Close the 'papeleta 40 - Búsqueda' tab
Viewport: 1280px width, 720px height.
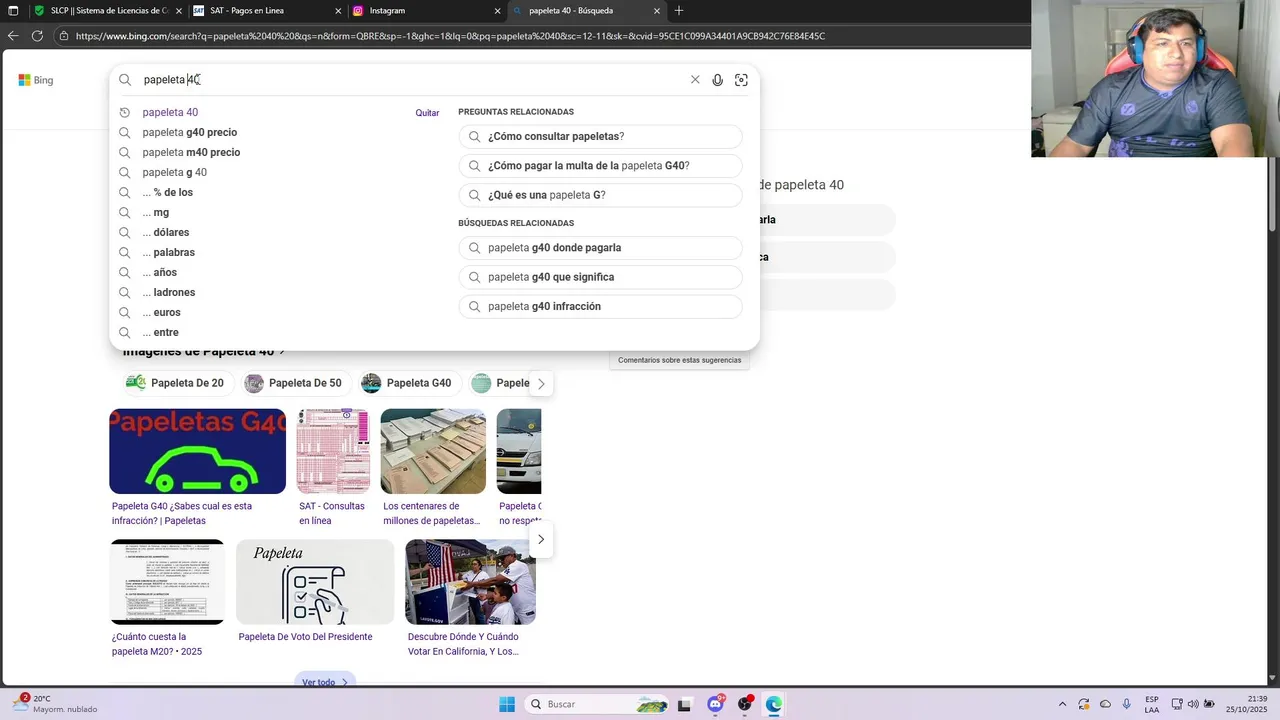(657, 11)
